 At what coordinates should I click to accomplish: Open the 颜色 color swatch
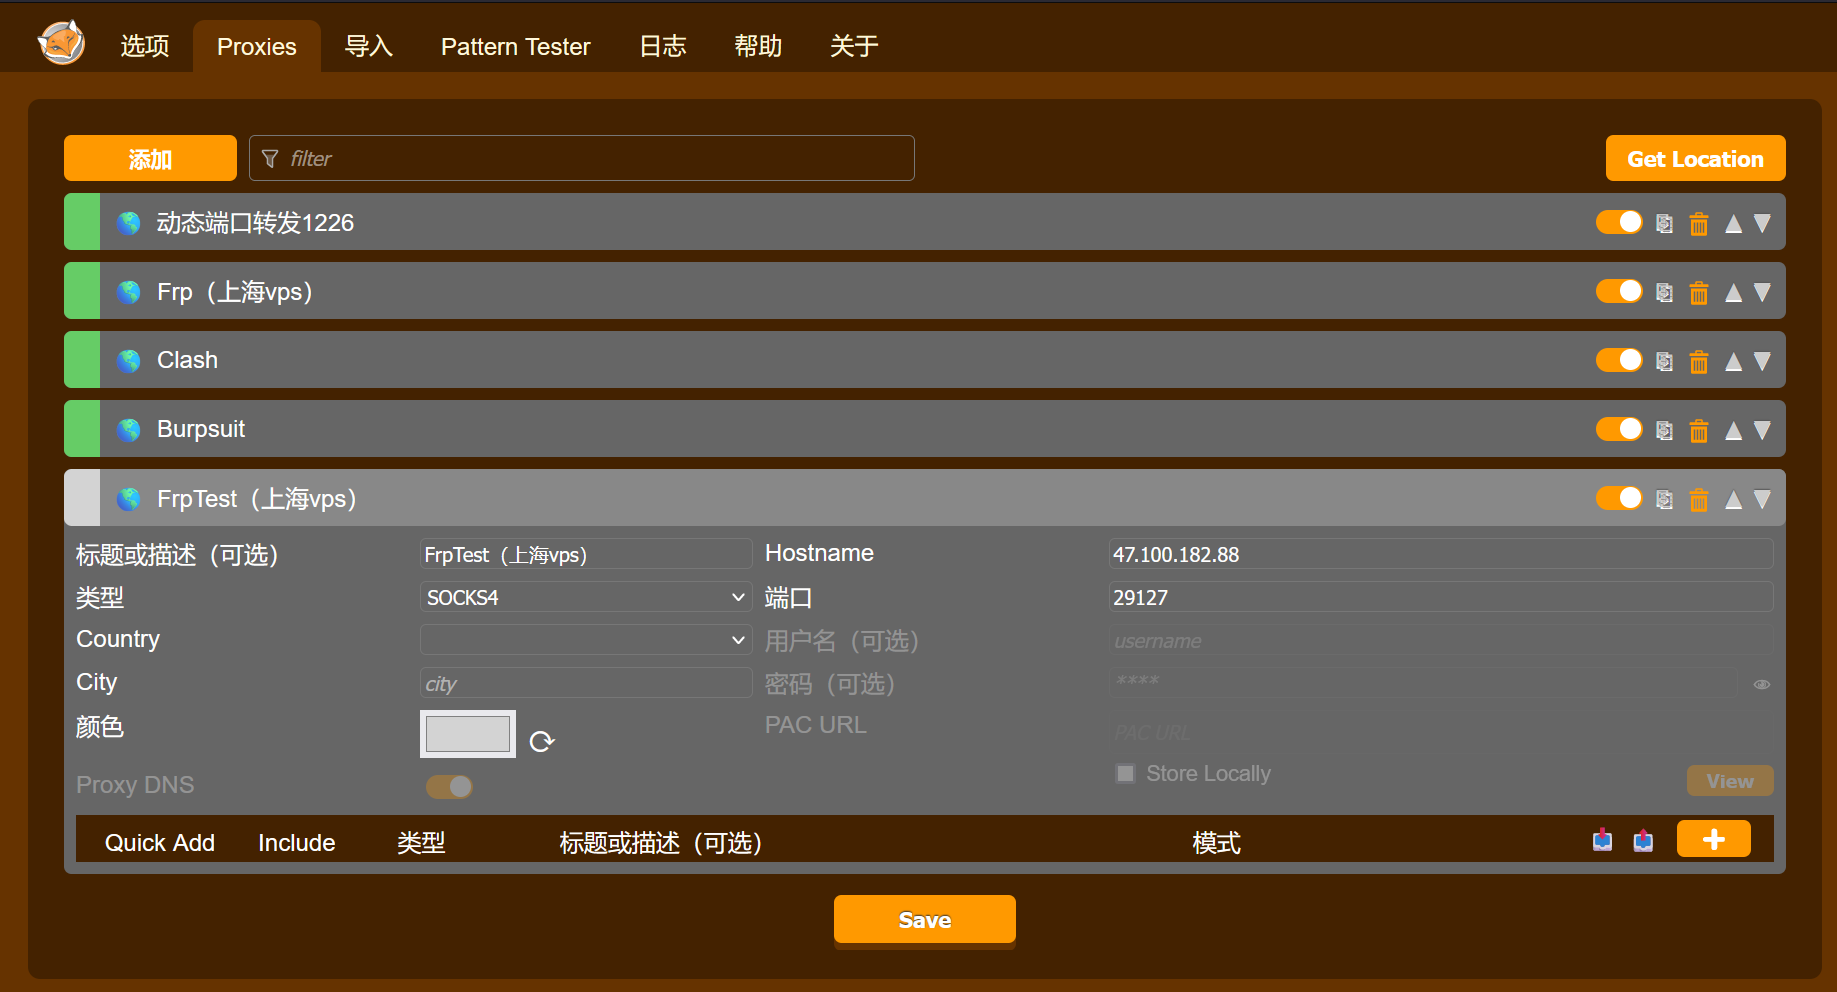tap(468, 734)
